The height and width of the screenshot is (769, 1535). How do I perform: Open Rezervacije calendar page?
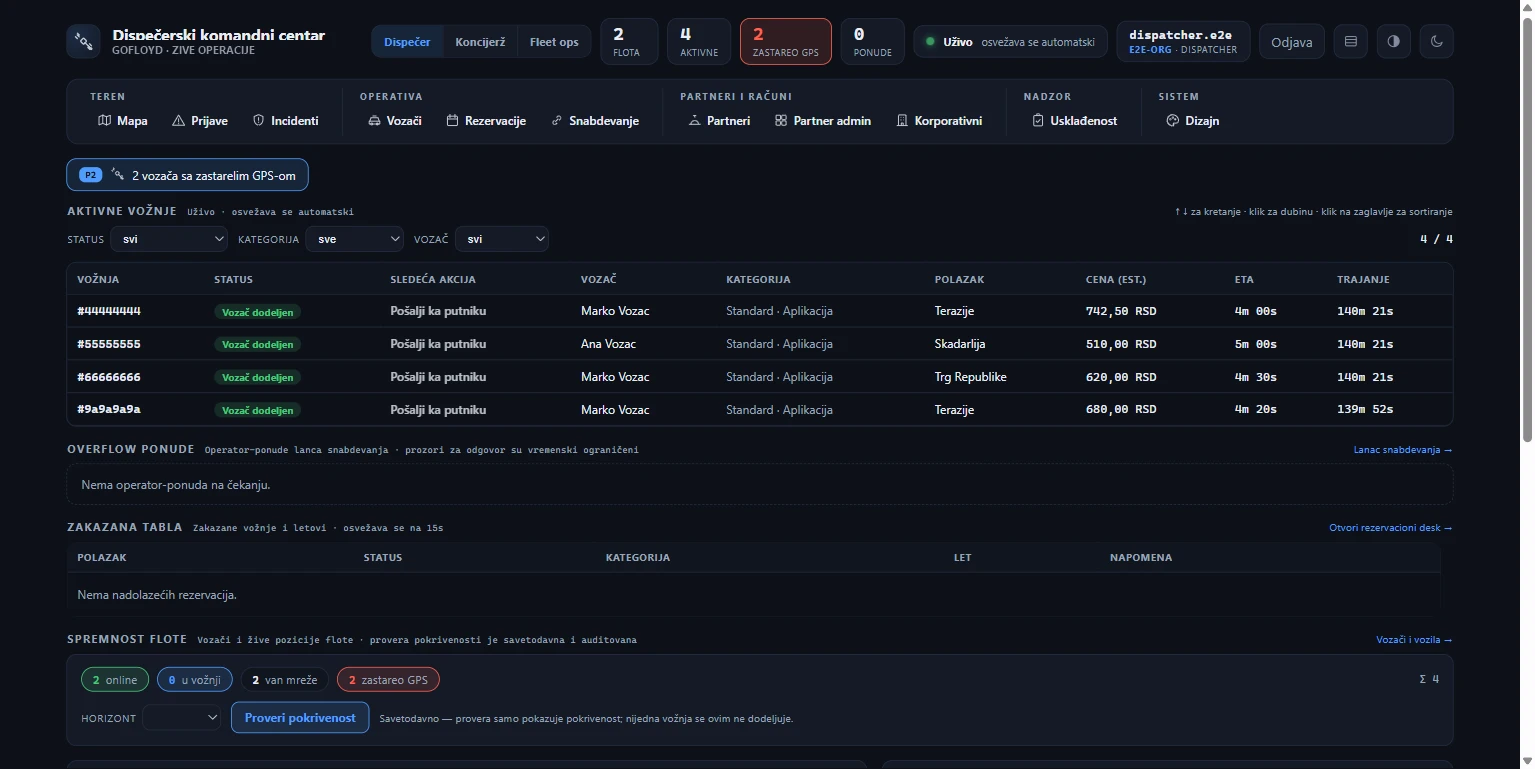[x=486, y=121]
